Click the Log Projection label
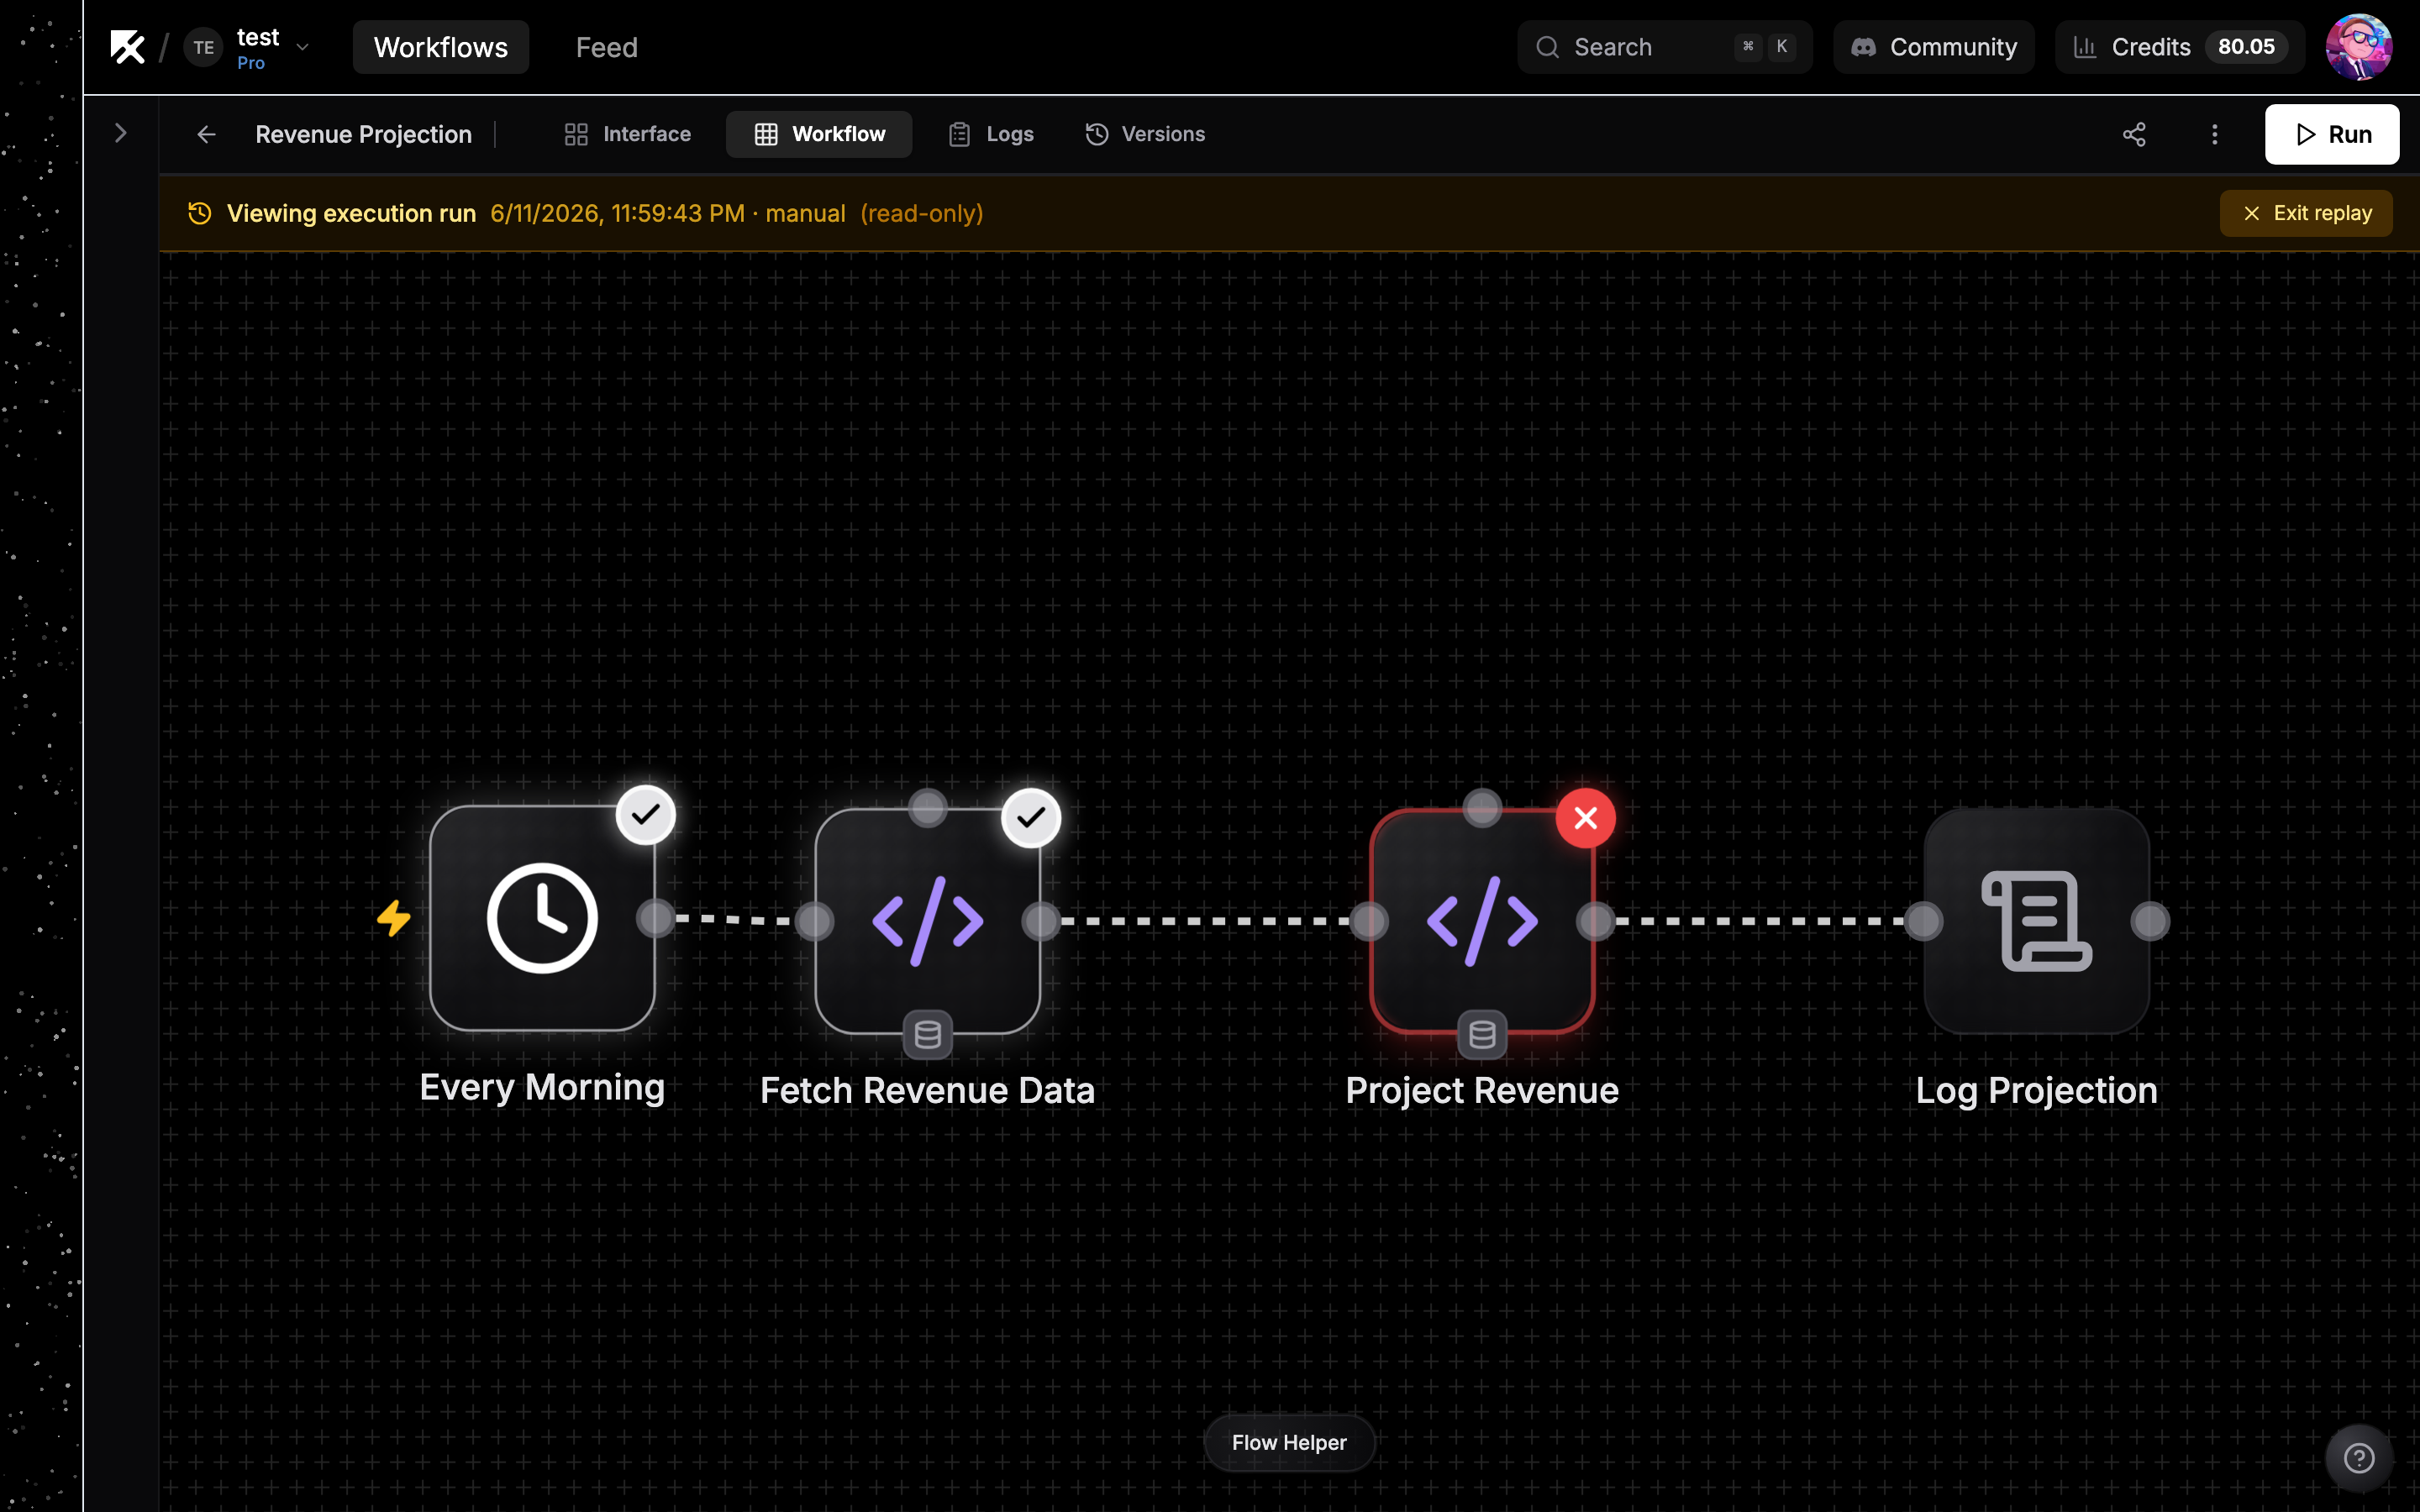The width and height of the screenshot is (2420, 1512). point(2036,1090)
